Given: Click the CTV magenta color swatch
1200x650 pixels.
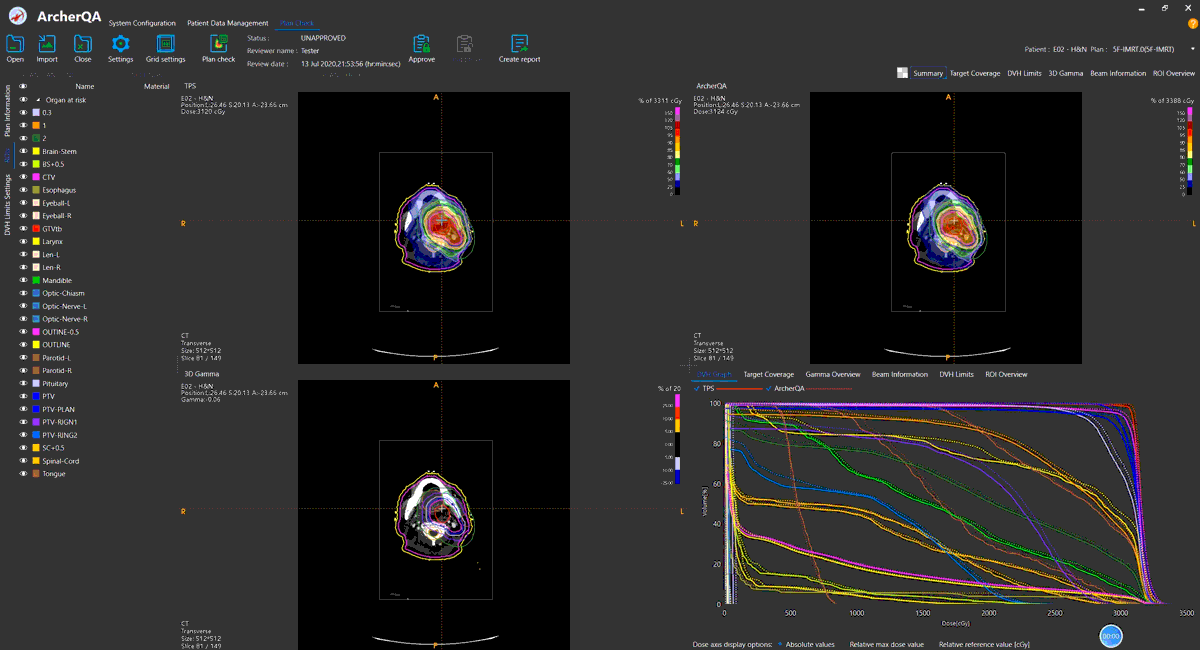Looking at the screenshot, I should 36,177.
